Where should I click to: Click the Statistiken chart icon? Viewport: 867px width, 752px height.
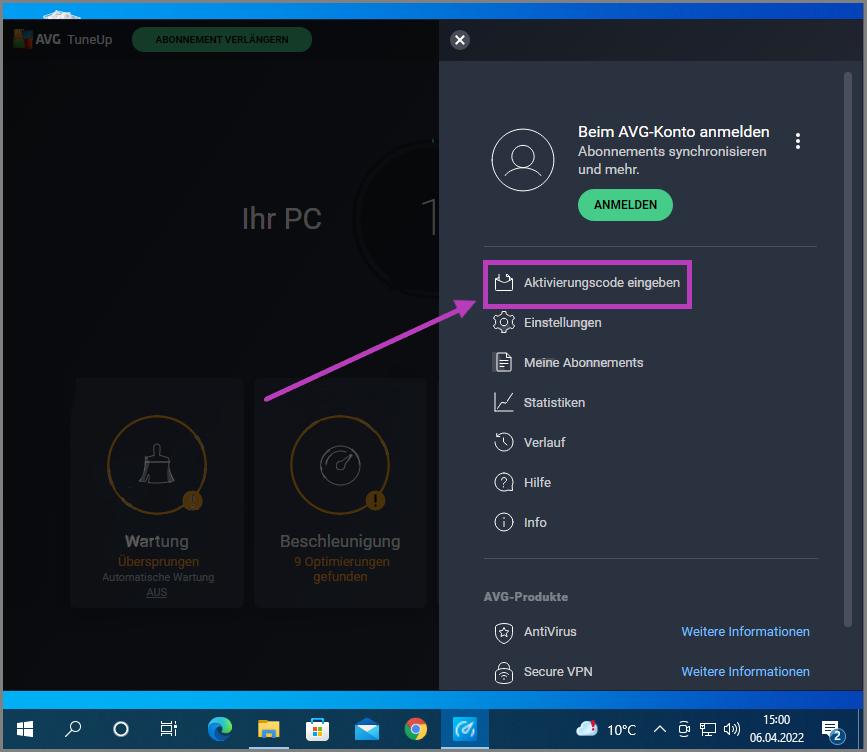pos(504,402)
